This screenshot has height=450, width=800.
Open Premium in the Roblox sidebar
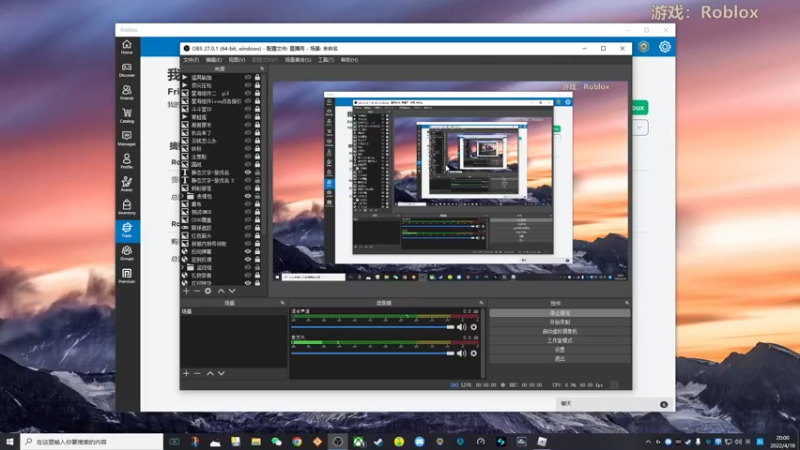127,276
